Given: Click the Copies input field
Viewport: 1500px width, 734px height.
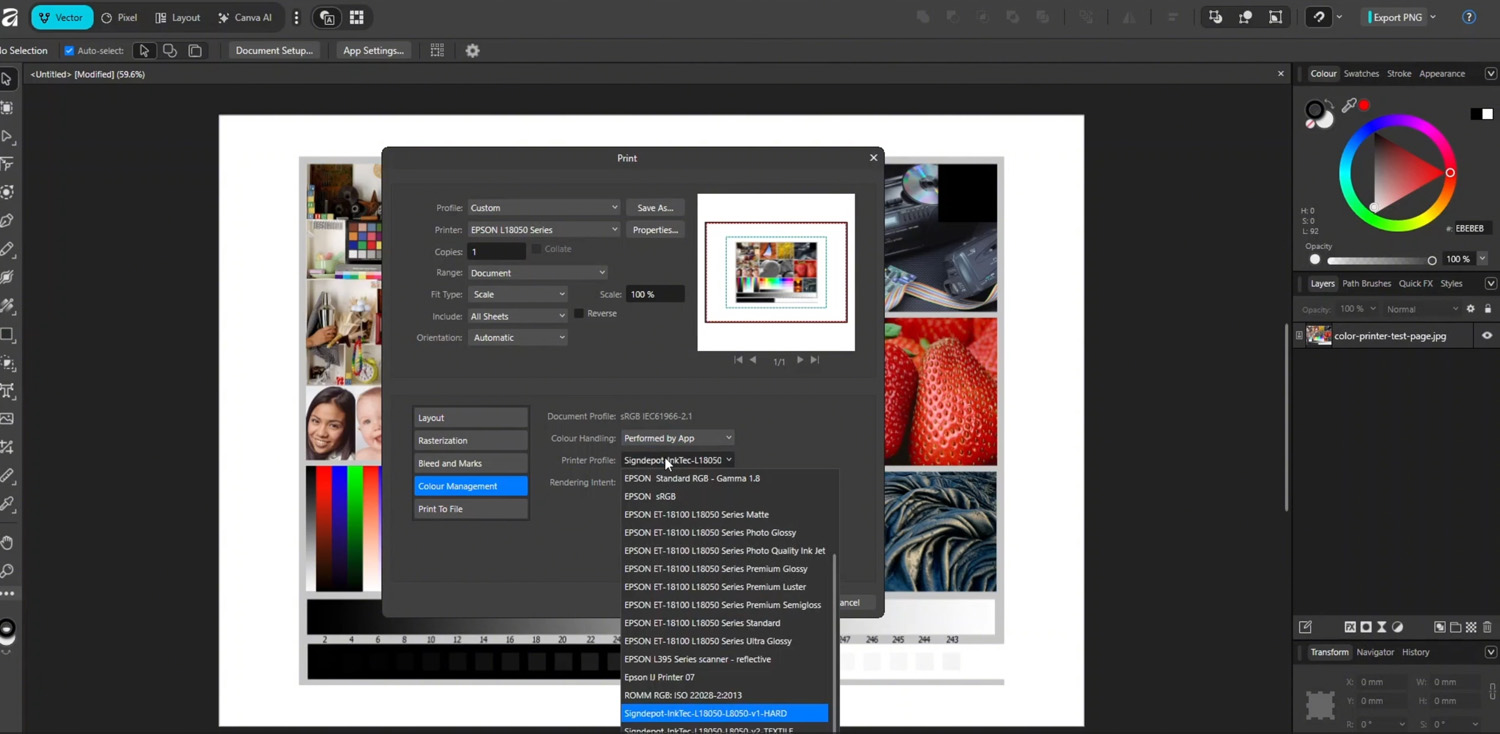Looking at the screenshot, I should (496, 252).
